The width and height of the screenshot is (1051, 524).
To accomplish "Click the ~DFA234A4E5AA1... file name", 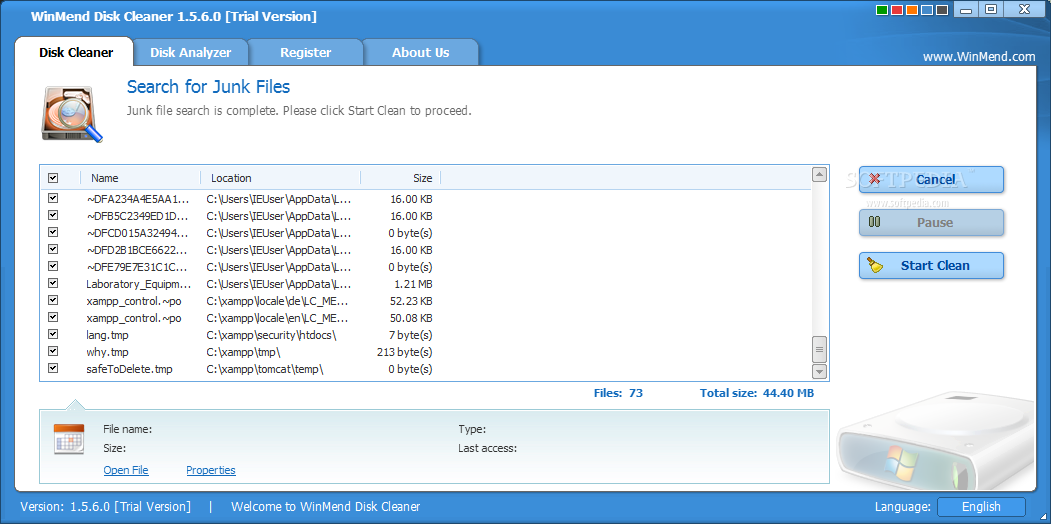I will coord(139,199).
